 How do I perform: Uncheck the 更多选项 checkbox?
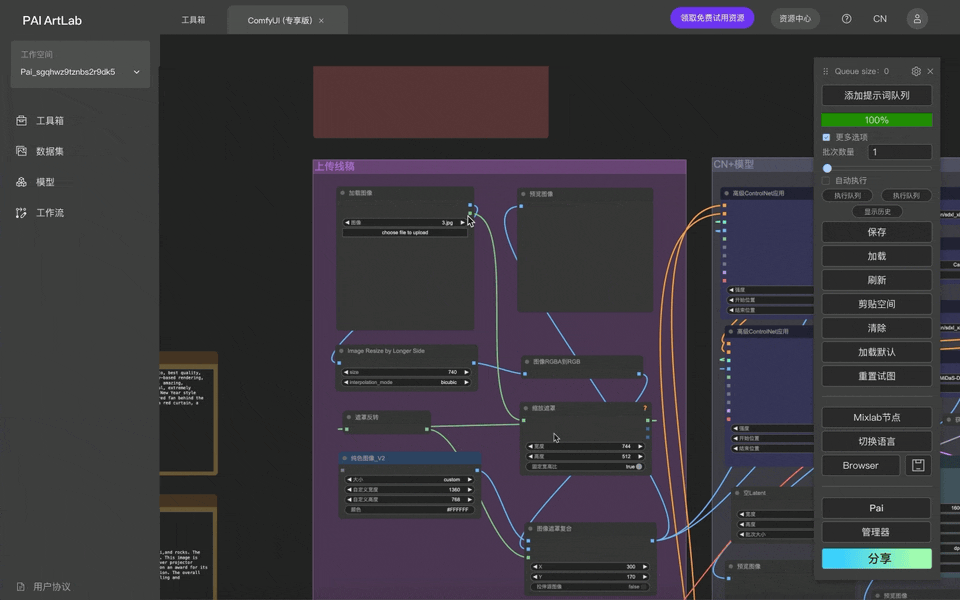[x=827, y=137]
